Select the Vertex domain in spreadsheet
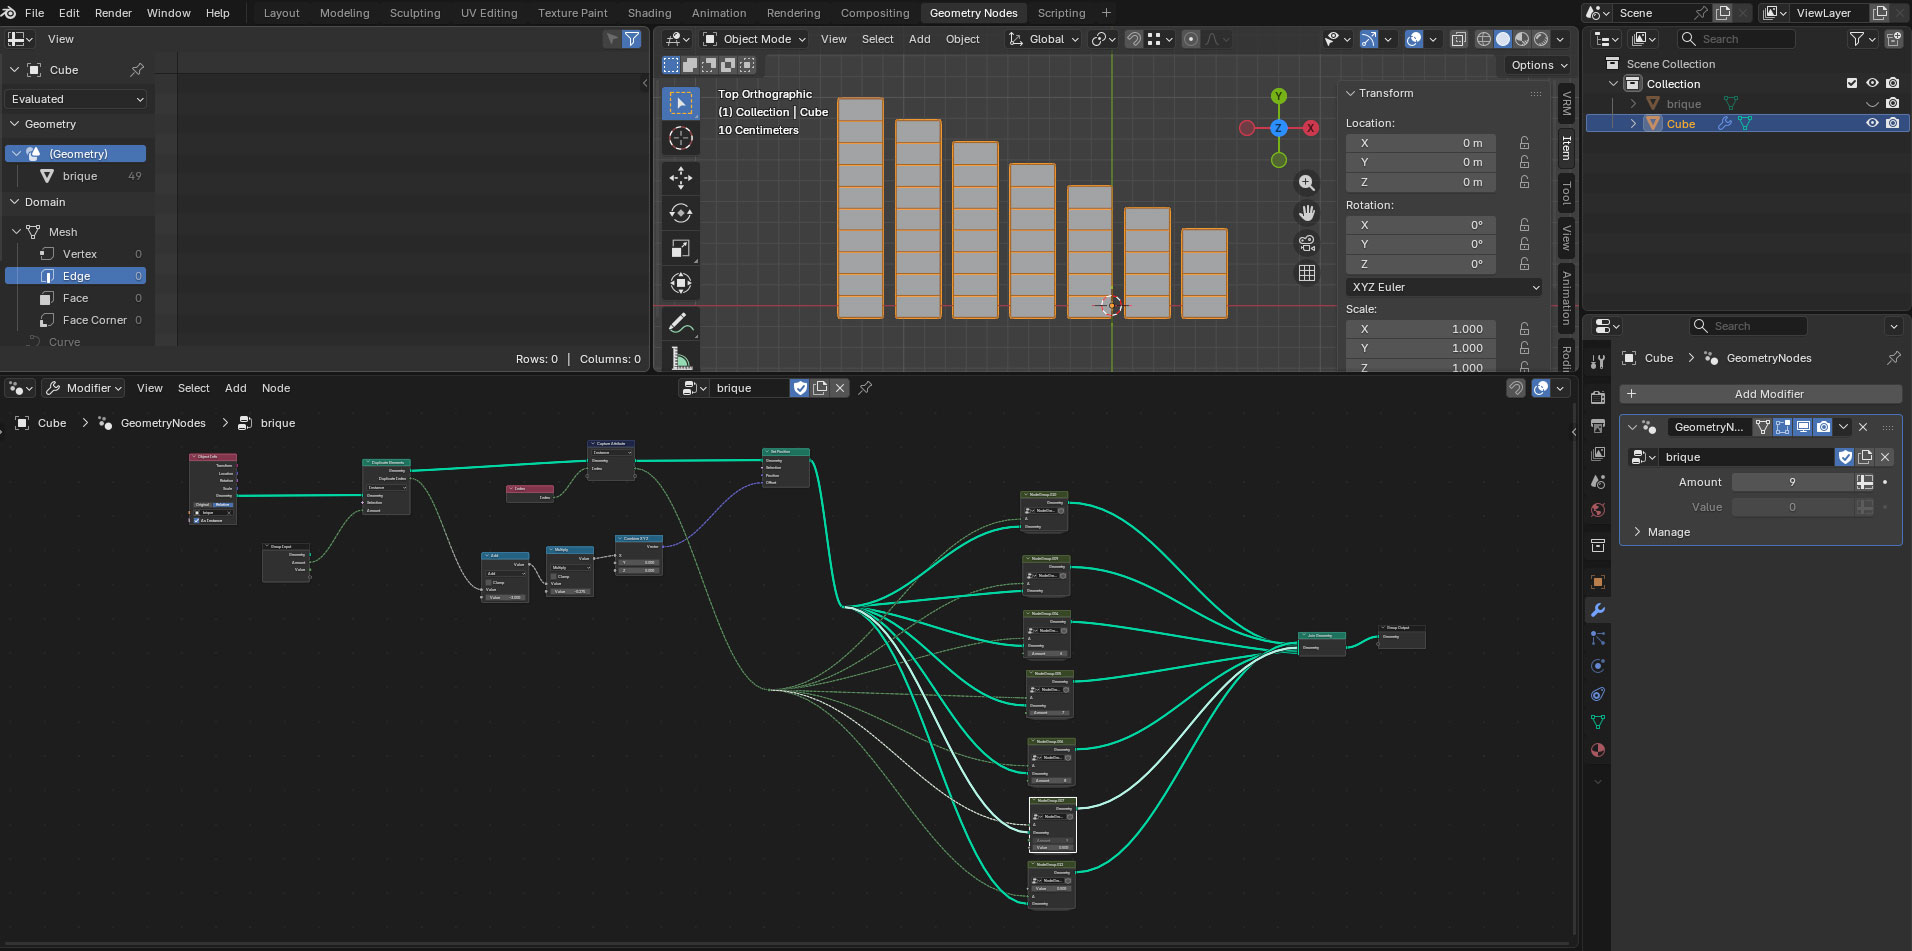Screen dimensions: 1912x951 [x=80, y=254]
